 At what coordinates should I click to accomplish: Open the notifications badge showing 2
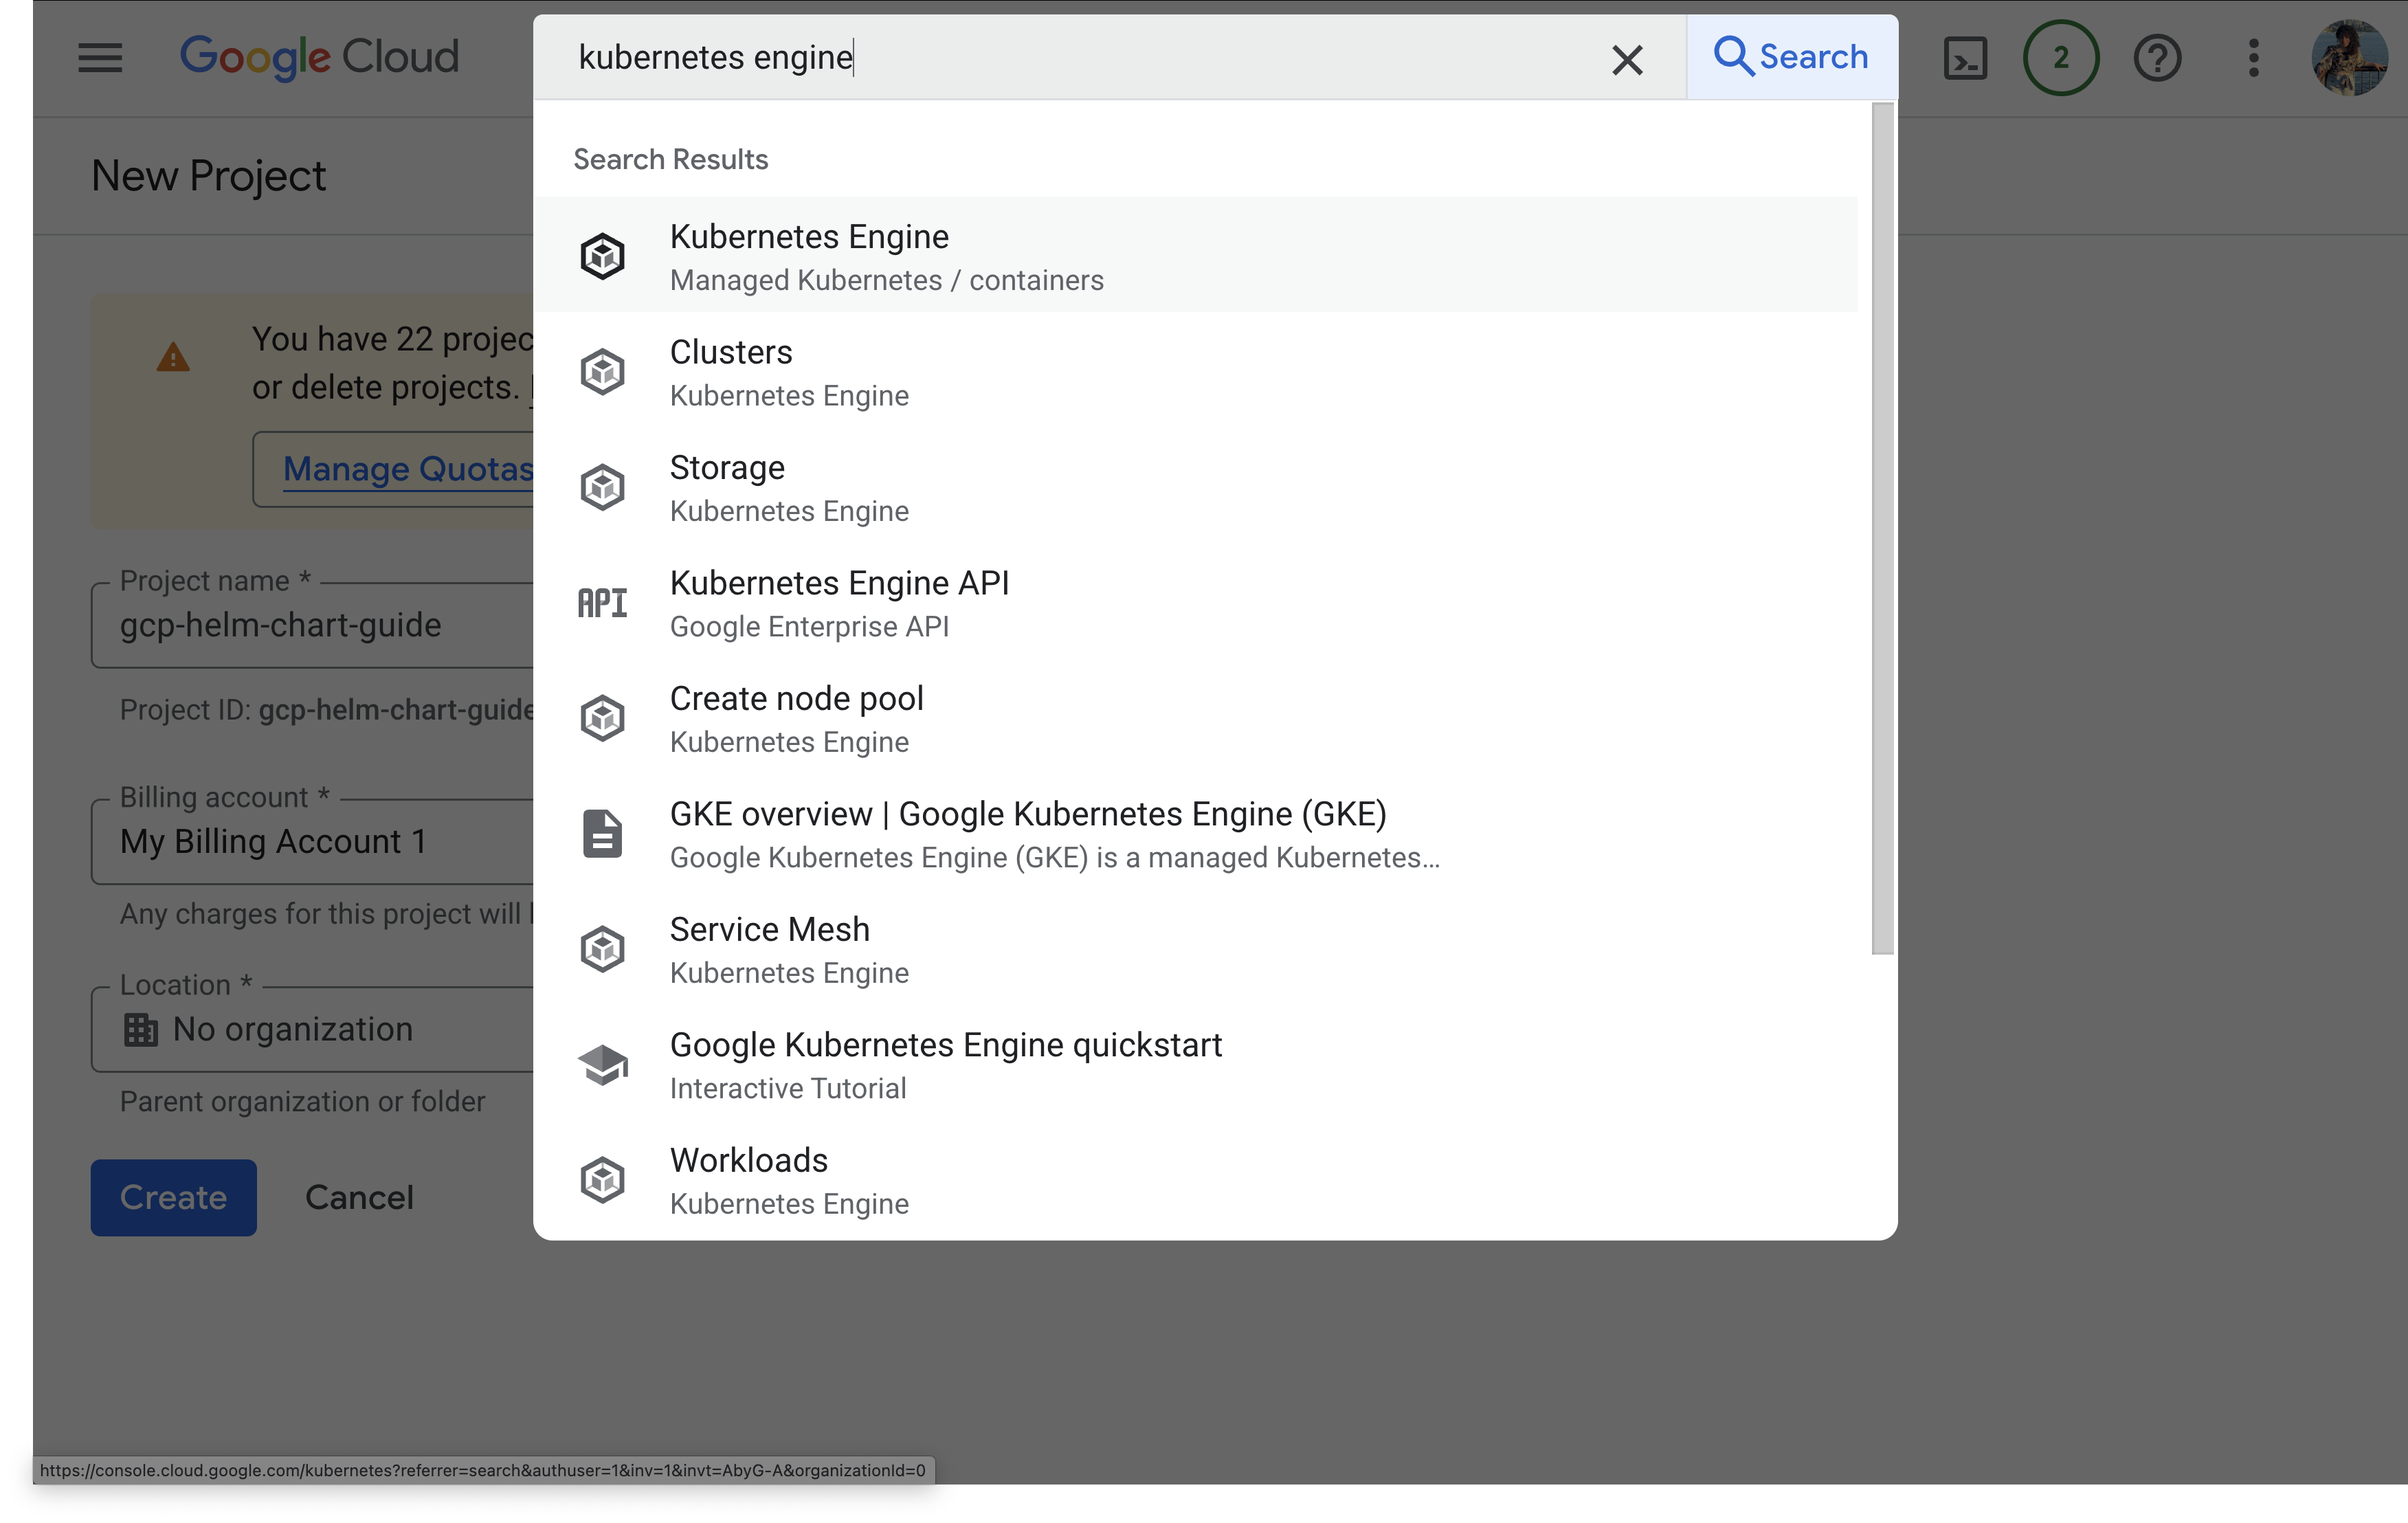tap(2060, 58)
